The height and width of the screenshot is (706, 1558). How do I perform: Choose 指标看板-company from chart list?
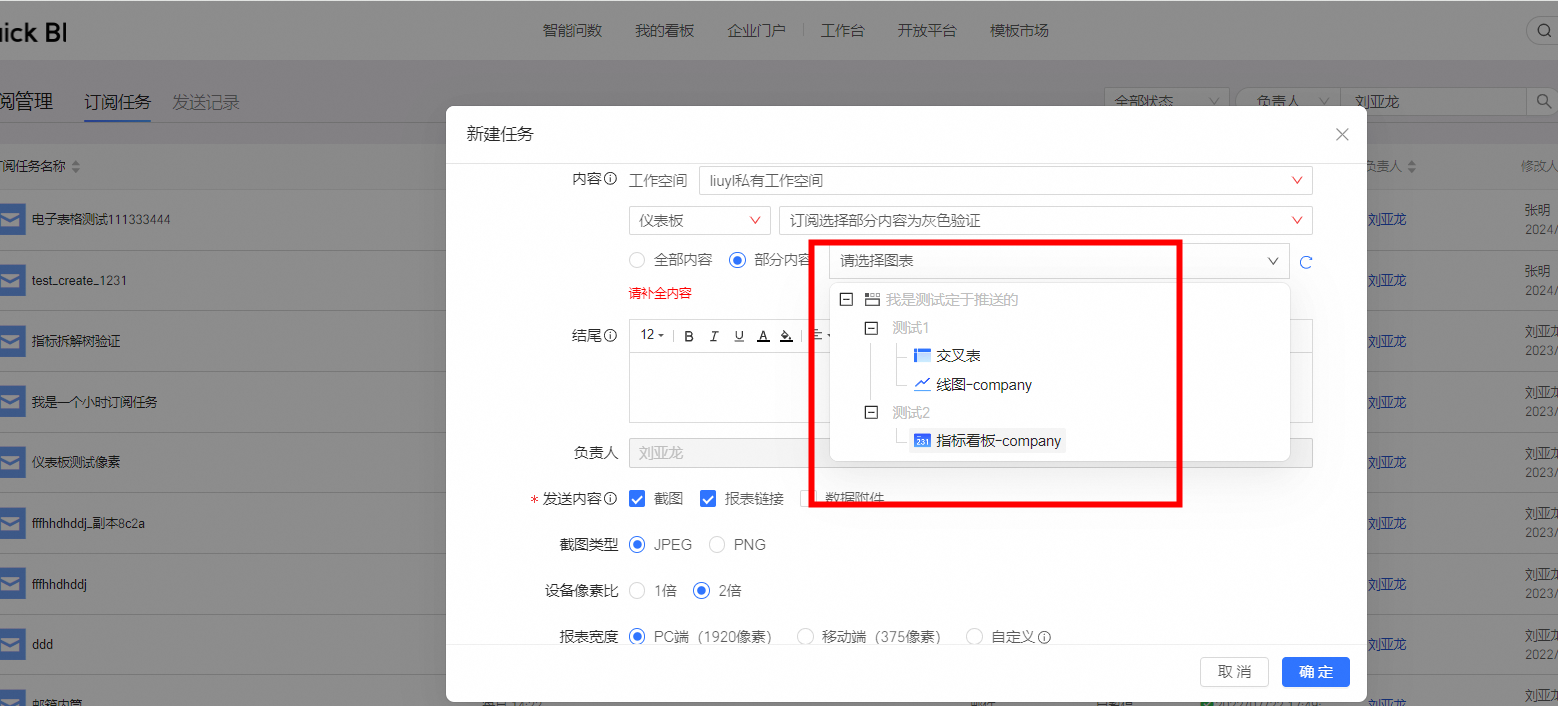[997, 441]
